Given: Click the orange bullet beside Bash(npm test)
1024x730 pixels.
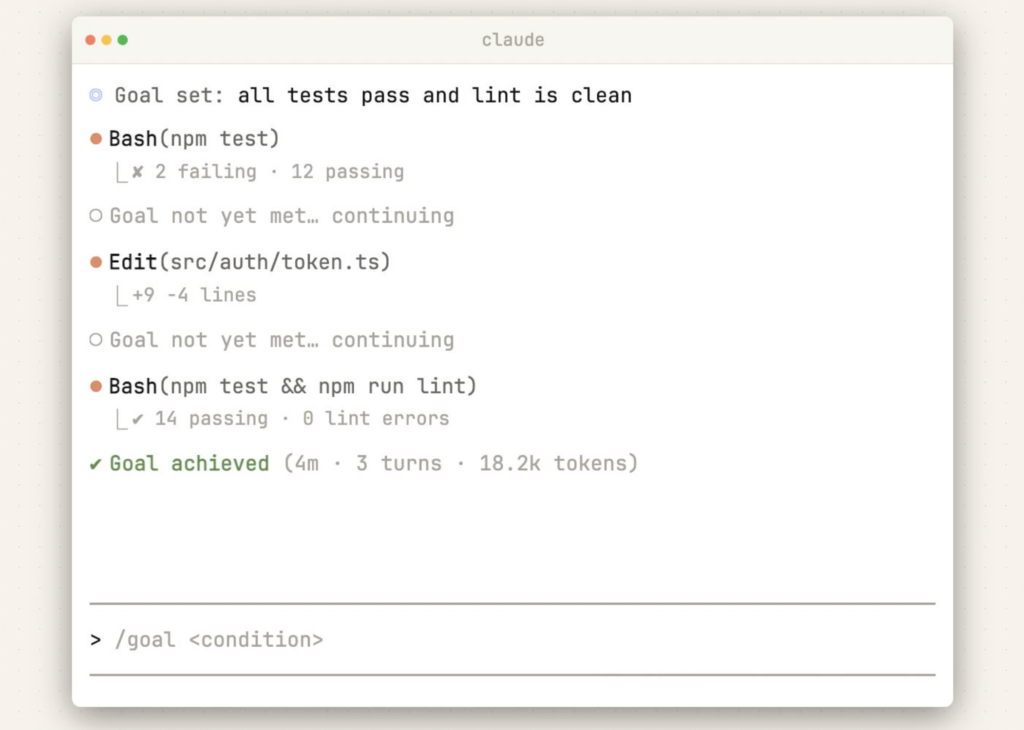Looking at the screenshot, I should coord(96,139).
